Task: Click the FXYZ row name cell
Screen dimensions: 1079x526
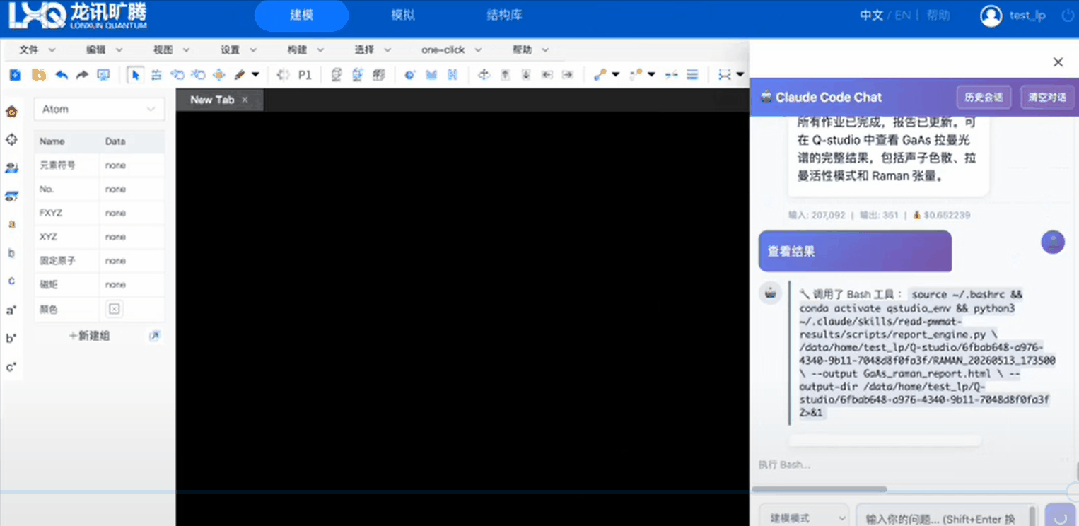Action: coord(66,213)
